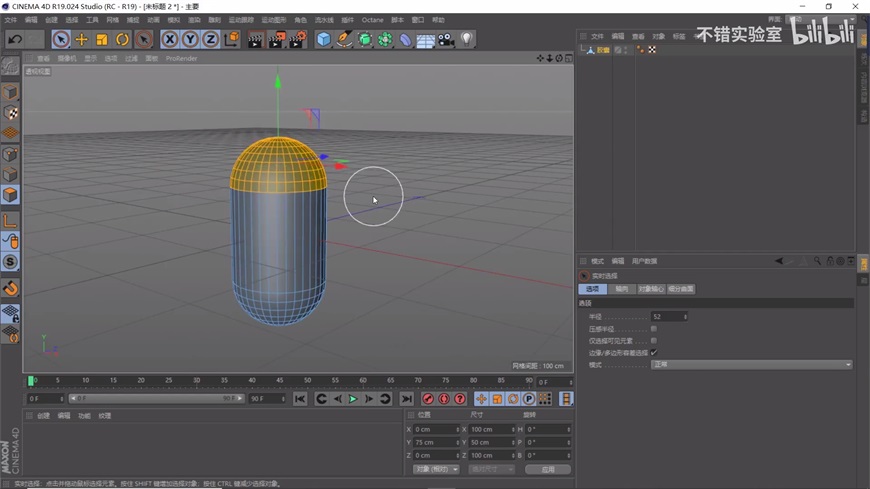The image size is (870, 489).
Task: Enable the 压感半径 checkbox
Action: (654, 328)
